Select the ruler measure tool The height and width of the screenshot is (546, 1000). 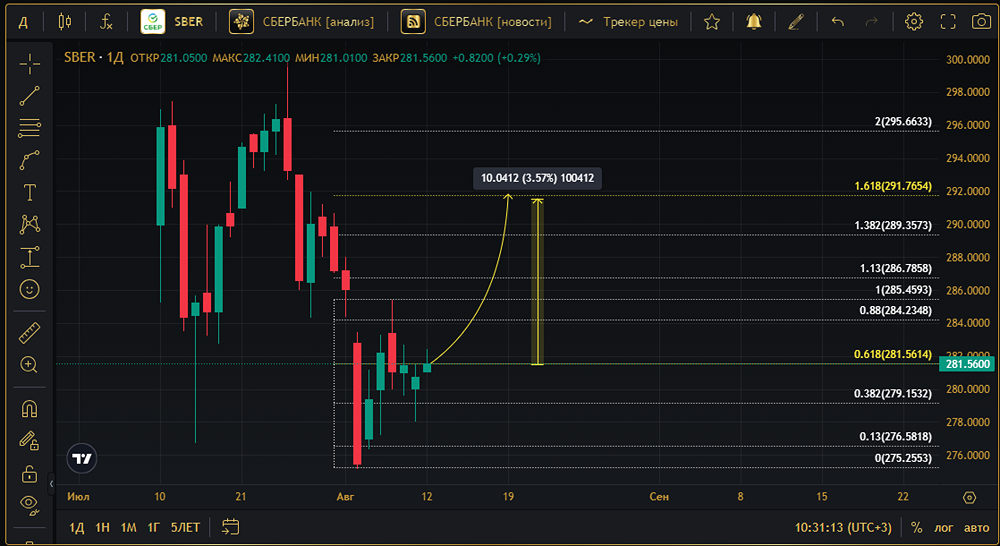click(29, 333)
